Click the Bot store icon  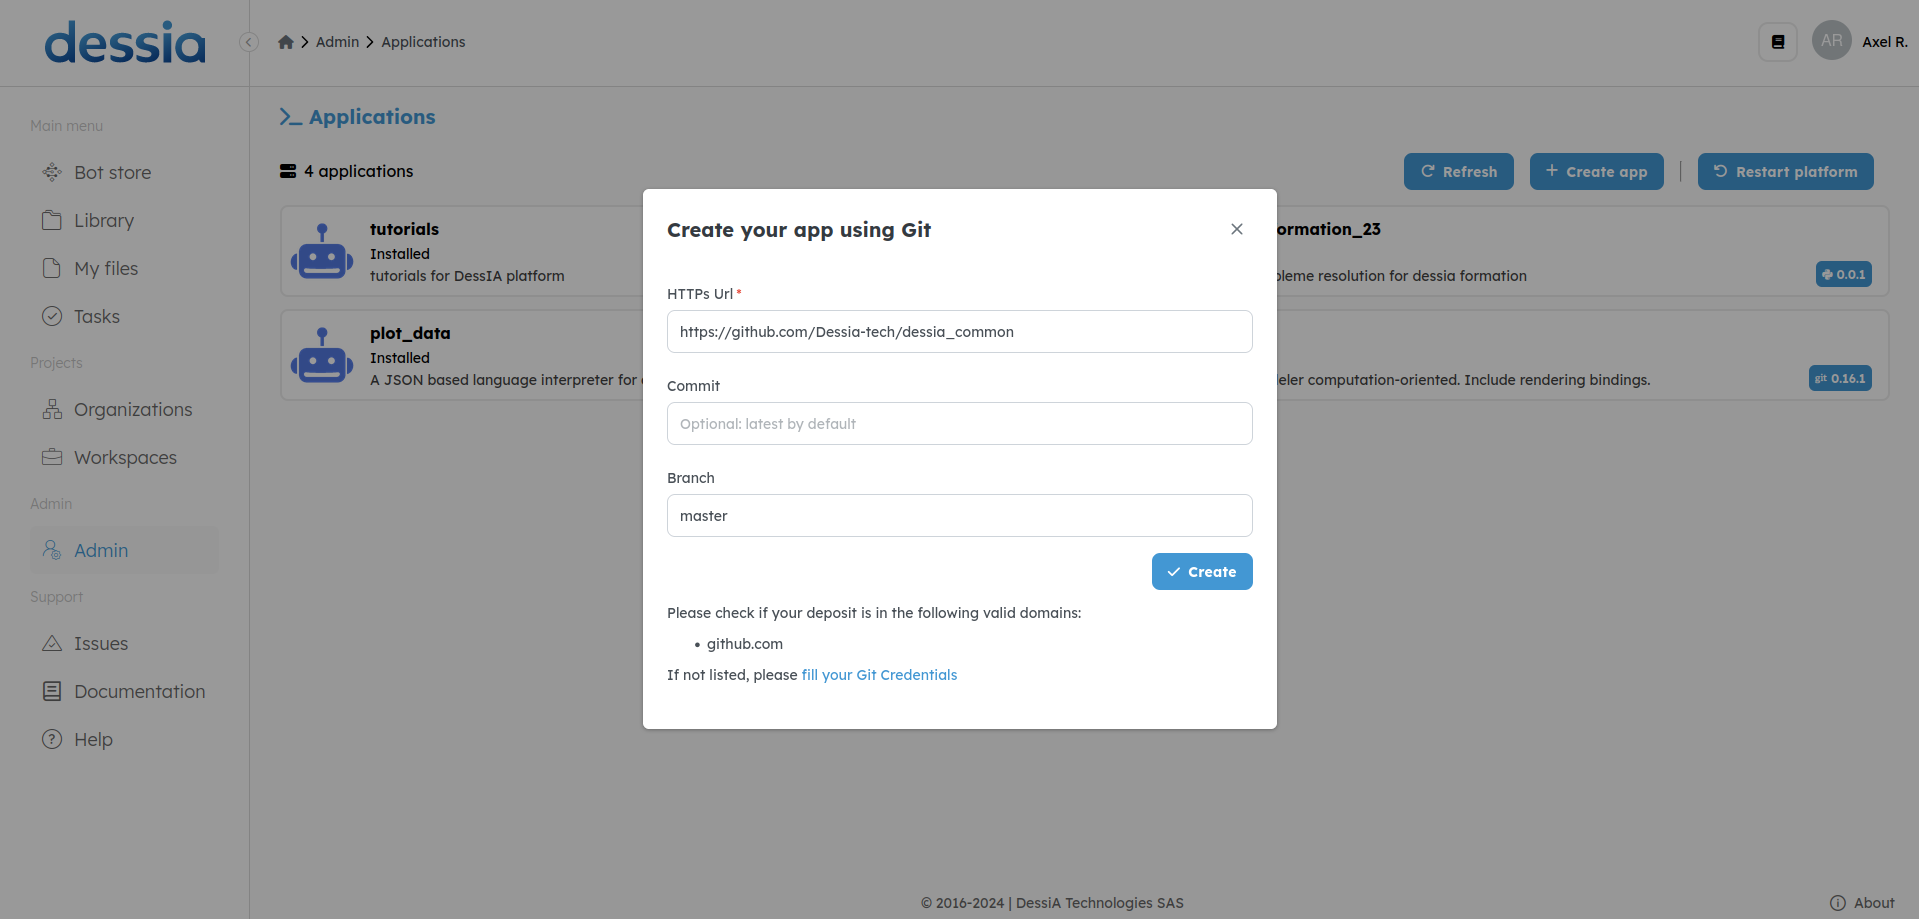52,172
